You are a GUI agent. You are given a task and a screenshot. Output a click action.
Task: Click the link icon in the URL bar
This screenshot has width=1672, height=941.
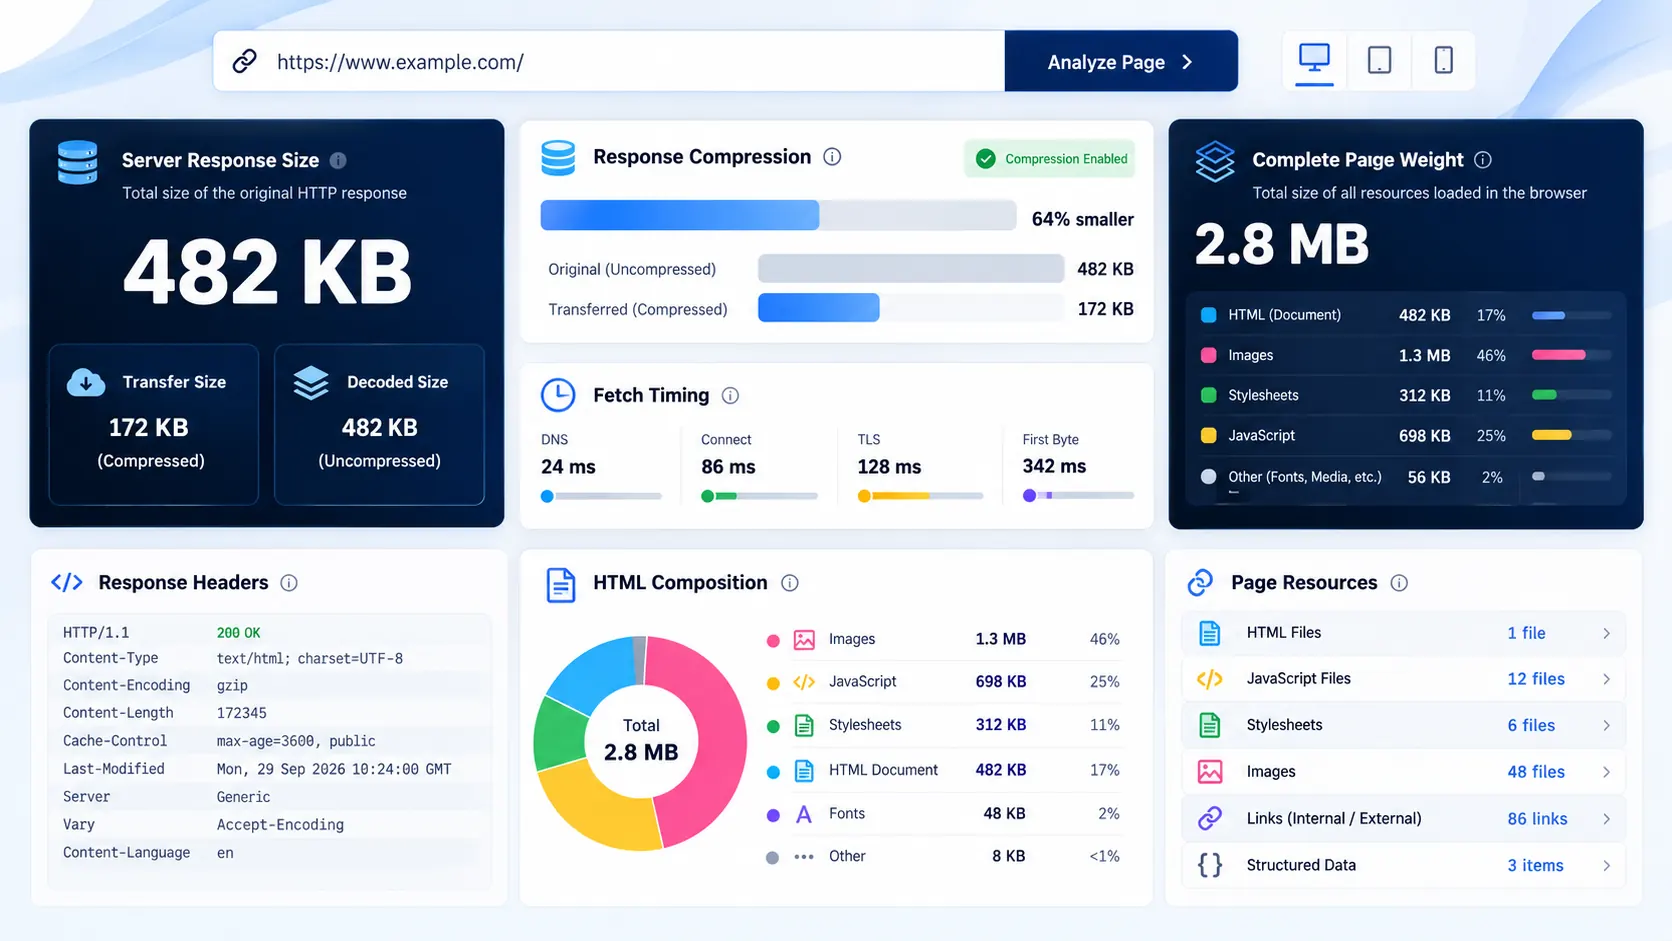[x=245, y=62]
